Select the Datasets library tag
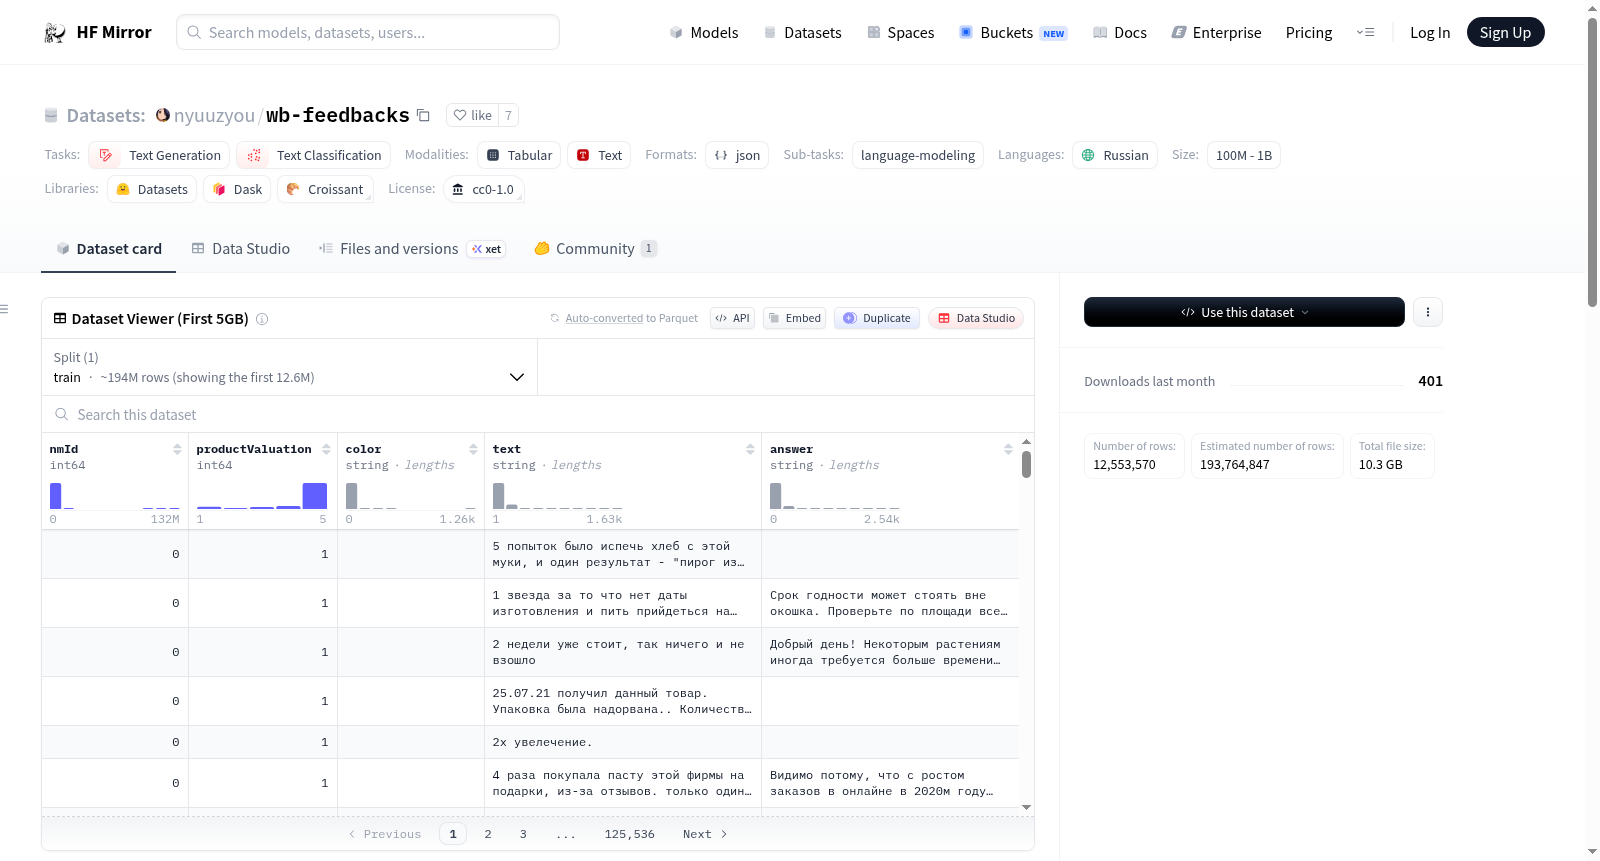This screenshot has height=861, width=1600. 152,189
